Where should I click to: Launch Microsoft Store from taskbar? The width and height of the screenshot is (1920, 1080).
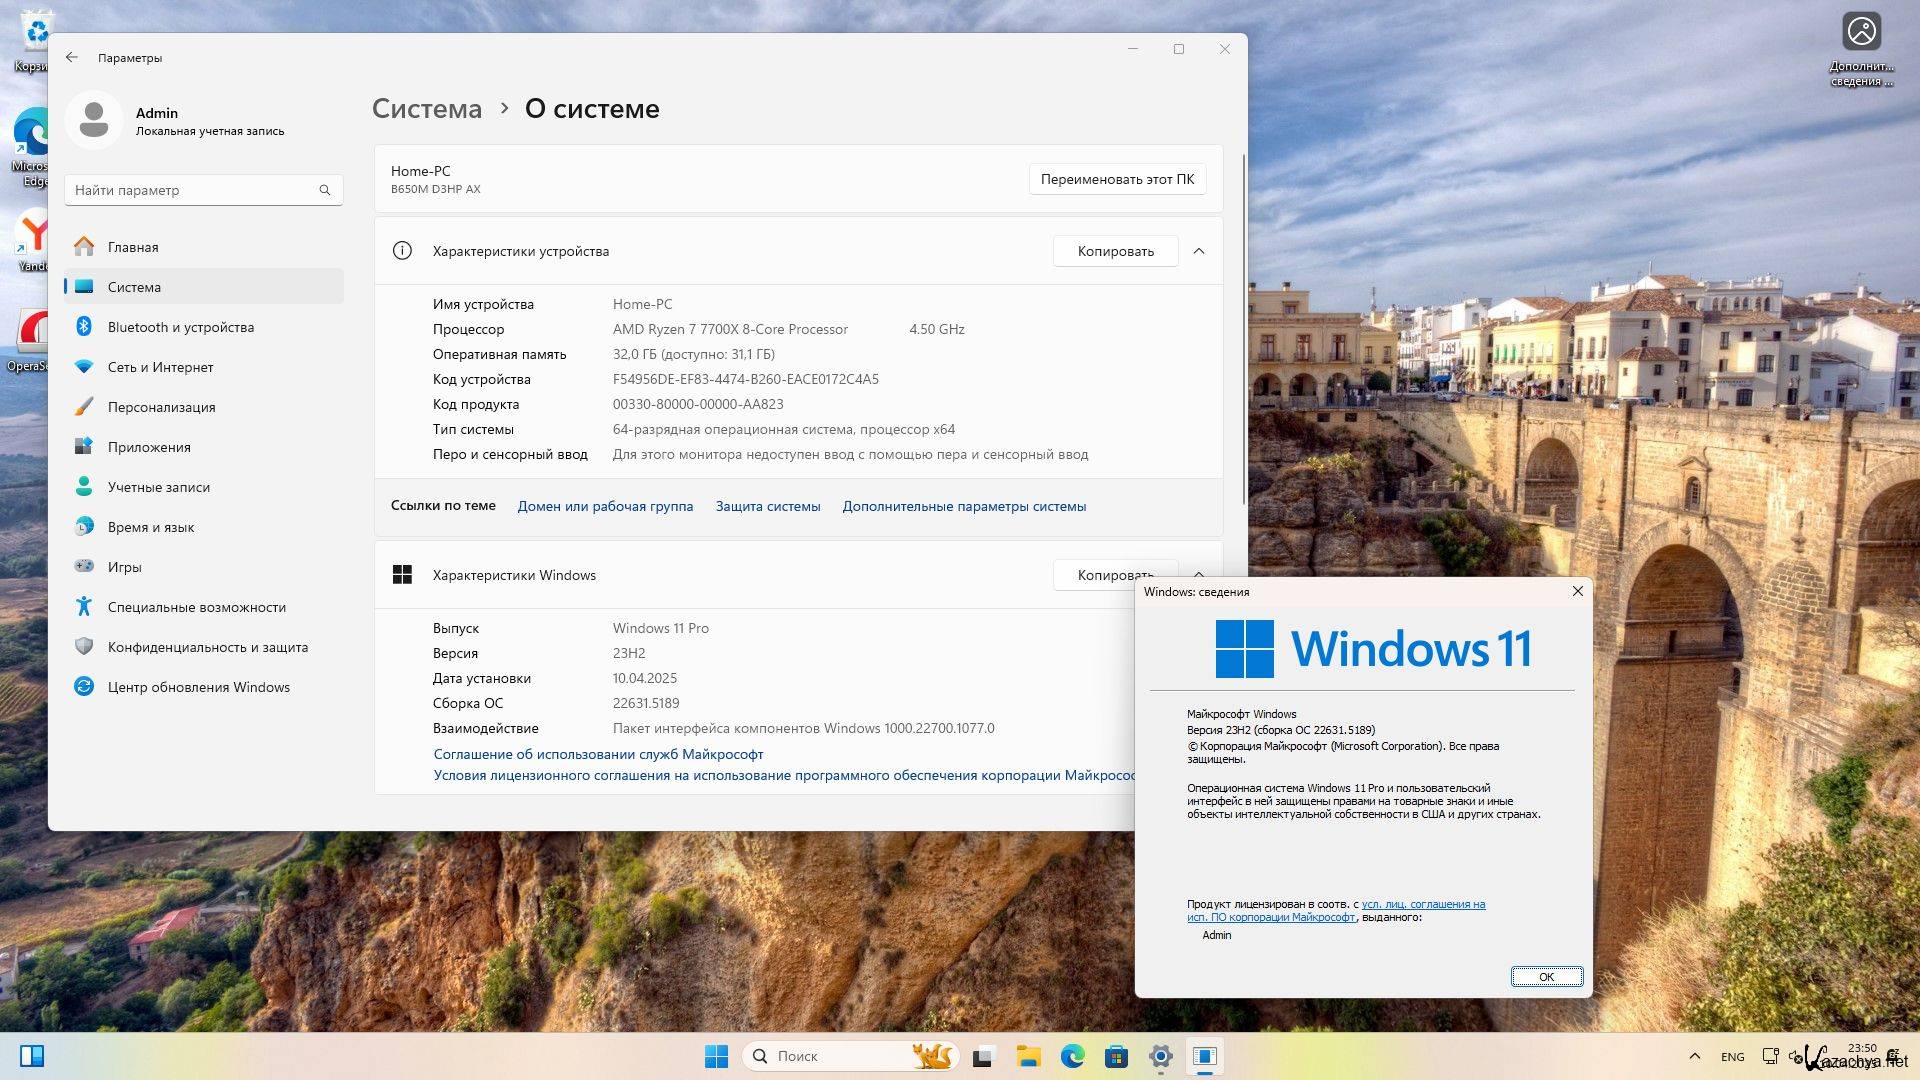click(x=1116, y=1056)
